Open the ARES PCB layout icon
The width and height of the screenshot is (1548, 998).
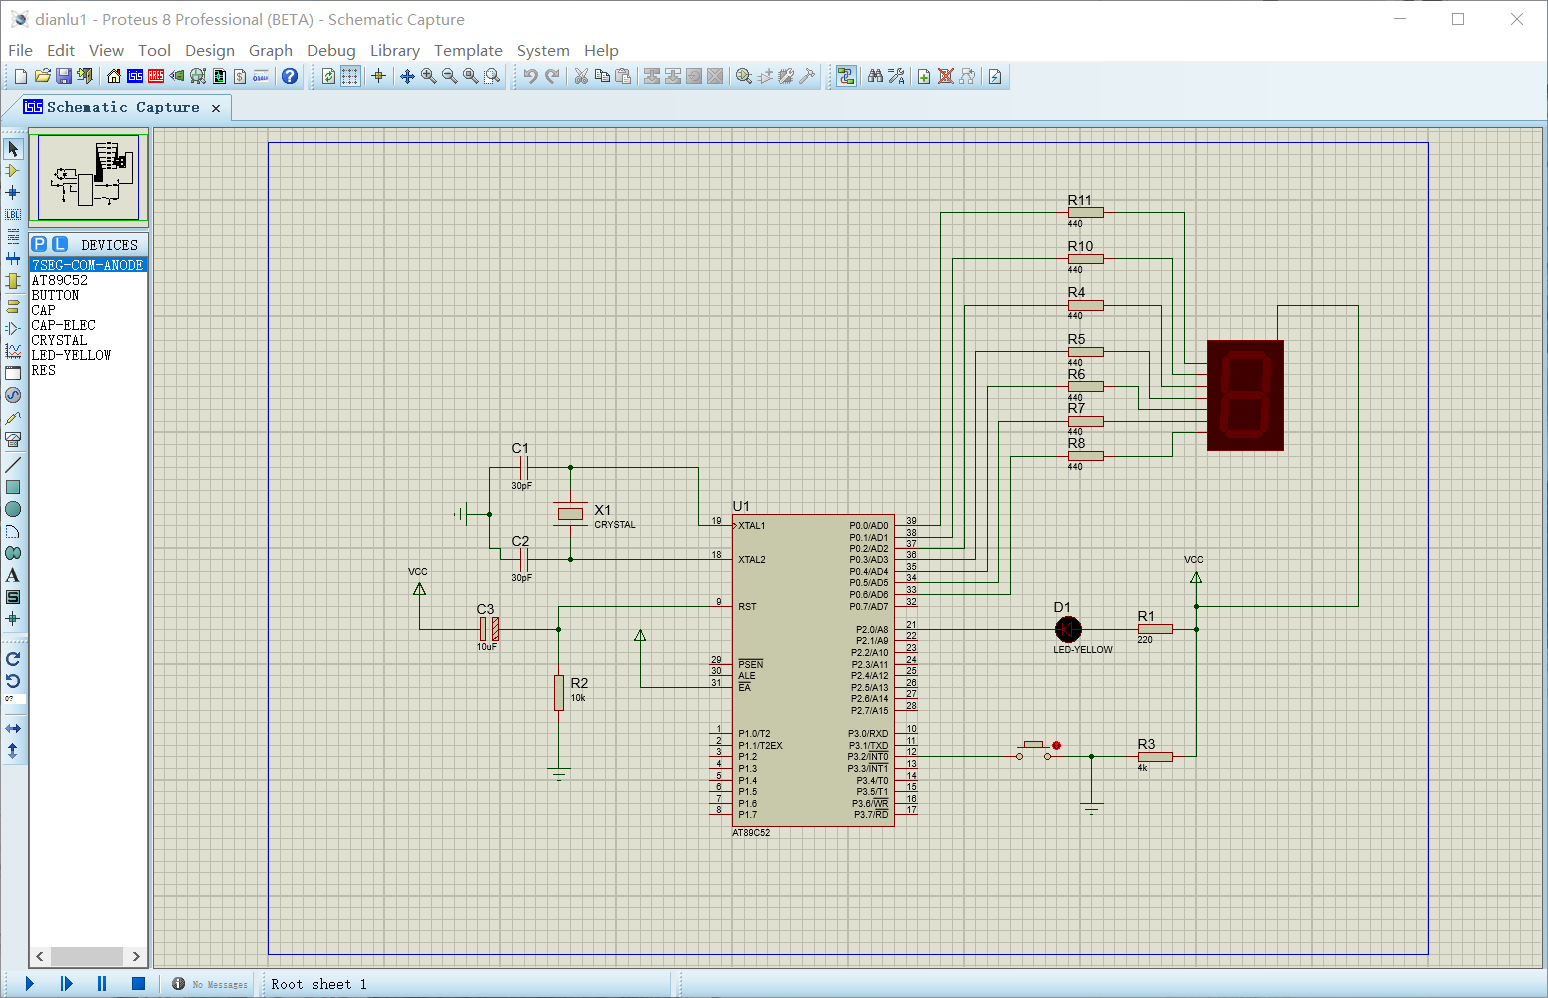155,76
